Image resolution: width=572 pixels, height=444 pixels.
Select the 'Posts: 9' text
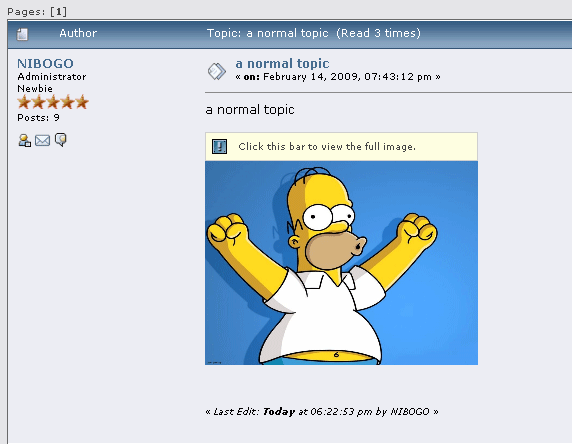pyautogui.click(x=38, y=117)
